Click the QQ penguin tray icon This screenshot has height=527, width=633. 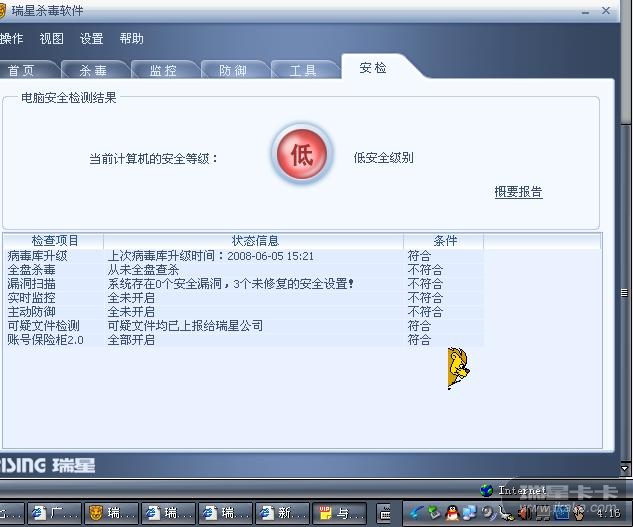click(452, 513)
